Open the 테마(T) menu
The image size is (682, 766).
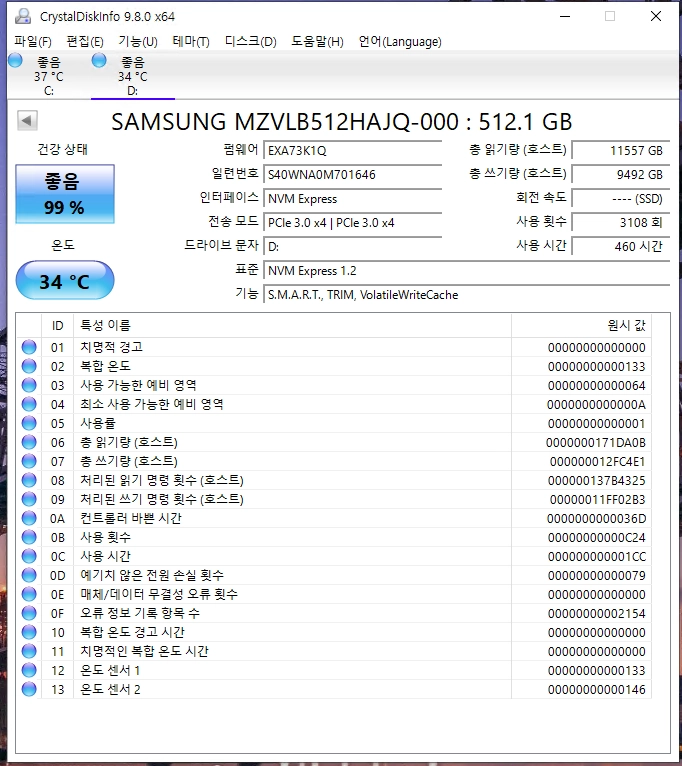tap(191, 42)
